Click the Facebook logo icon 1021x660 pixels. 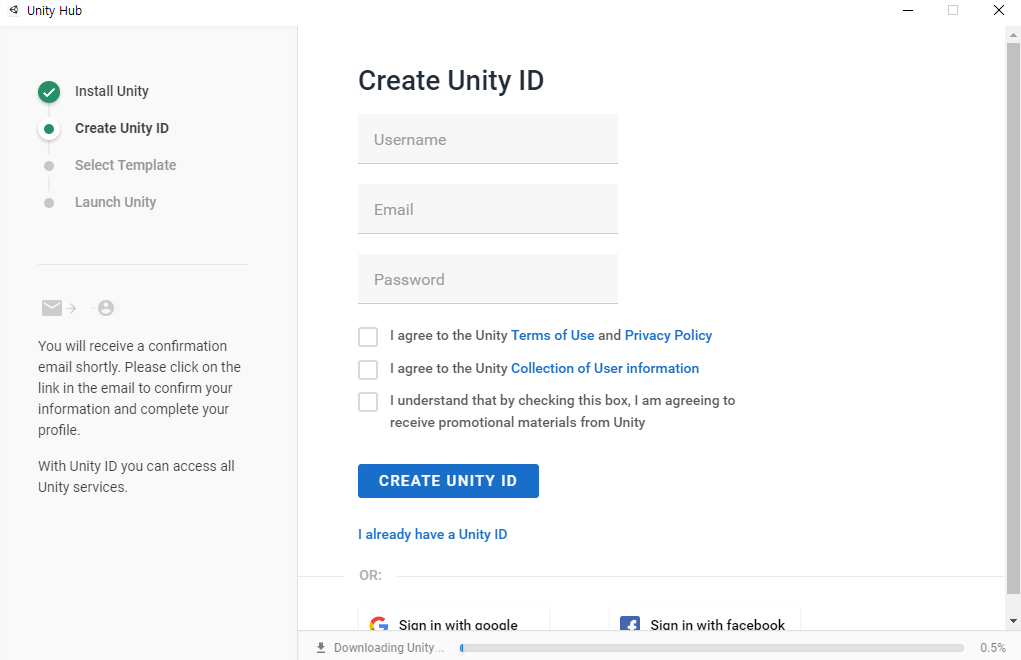point(630,624)
